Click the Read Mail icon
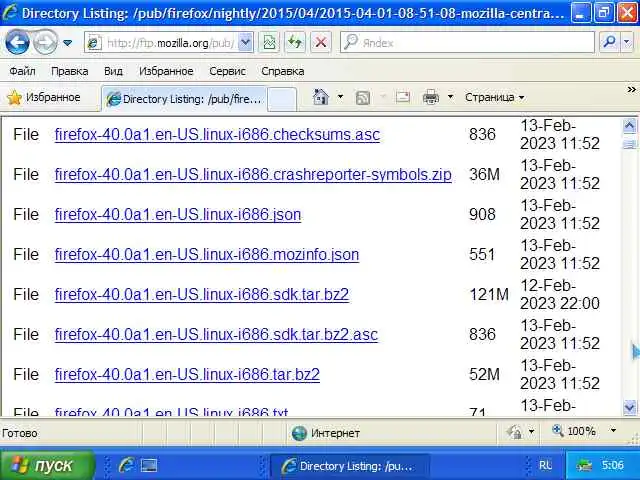Viewport: 640px width, 480px height. [x=402, y=97]
